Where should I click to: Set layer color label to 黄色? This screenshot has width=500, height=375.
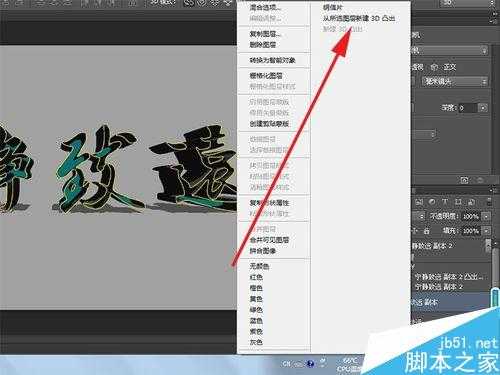[x=256, y=299]
